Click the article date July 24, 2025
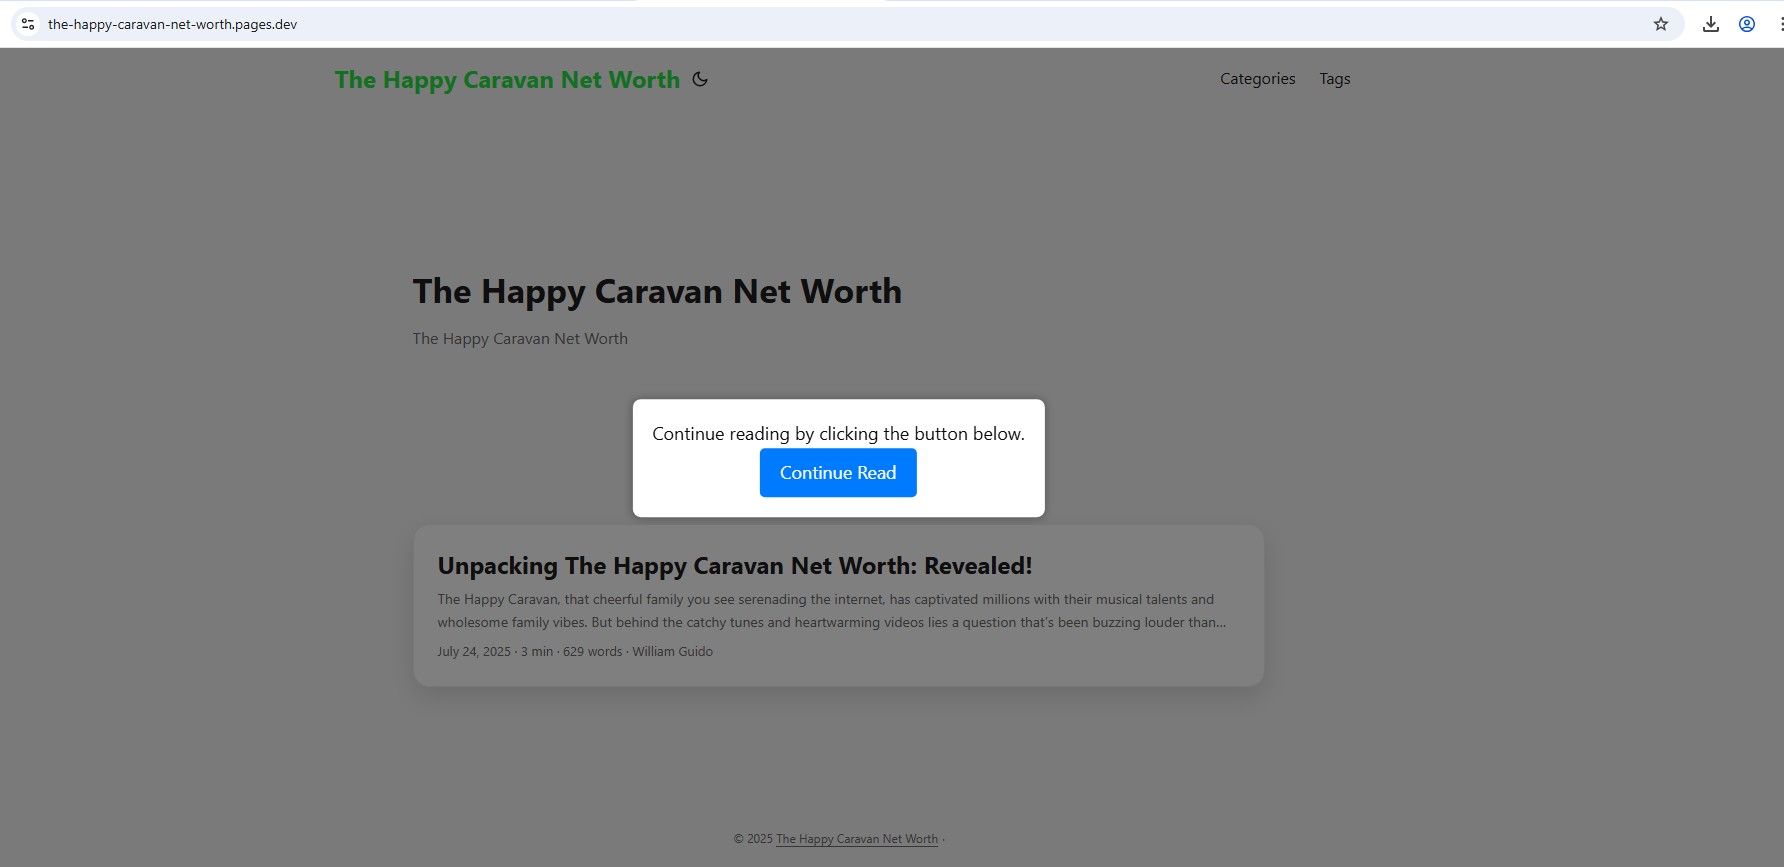1784x867 pixels. [x=474, y=652]
